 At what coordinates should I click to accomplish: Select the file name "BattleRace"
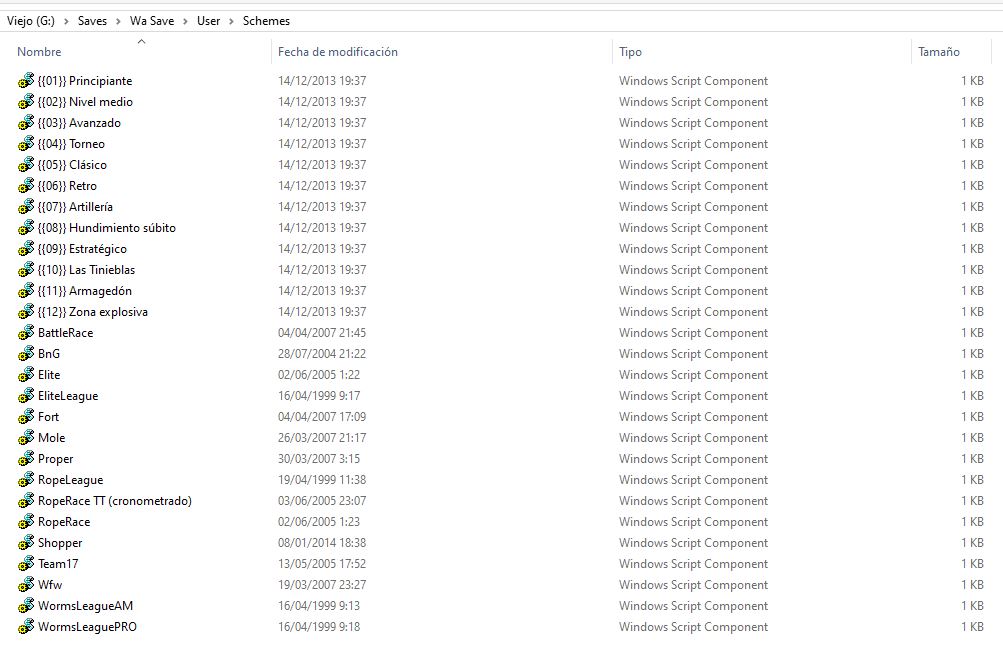pos(65,333)
